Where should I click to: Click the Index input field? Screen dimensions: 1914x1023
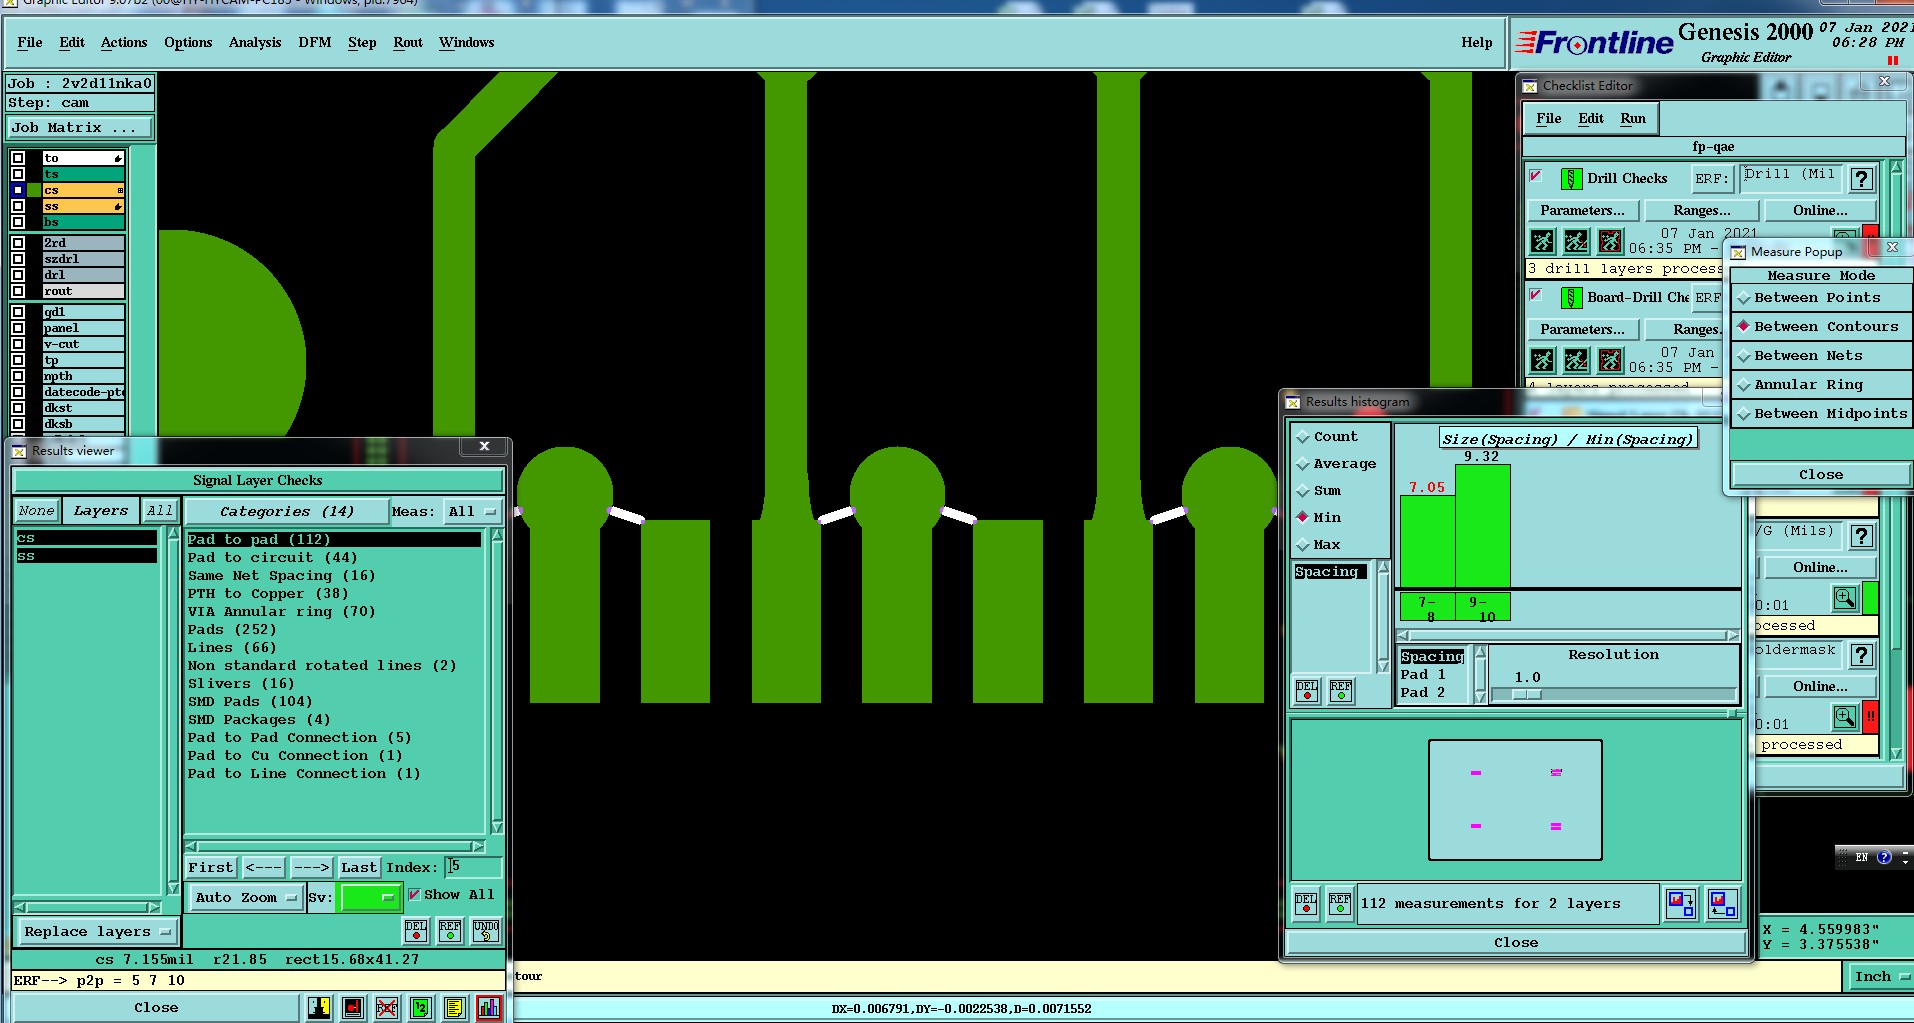(x=473, y=867)
